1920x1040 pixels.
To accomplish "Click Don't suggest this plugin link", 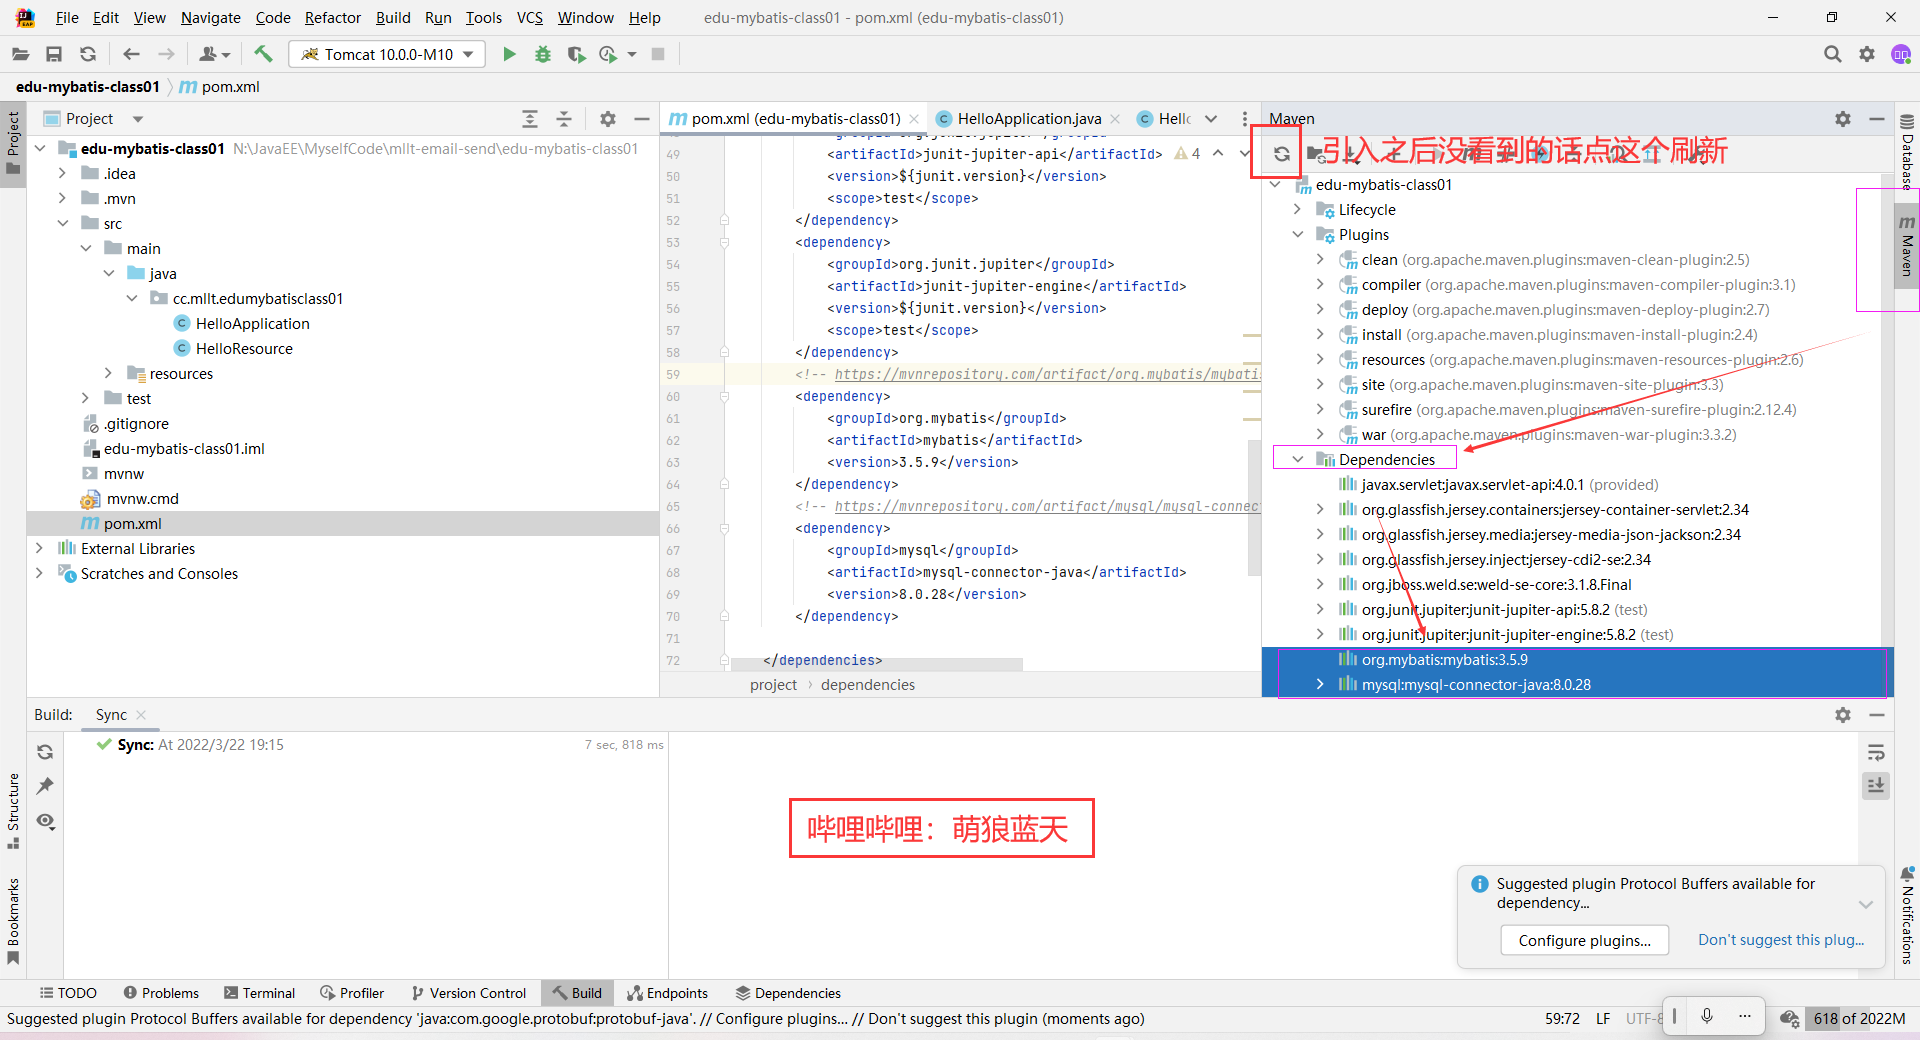I will point(1780,940).
